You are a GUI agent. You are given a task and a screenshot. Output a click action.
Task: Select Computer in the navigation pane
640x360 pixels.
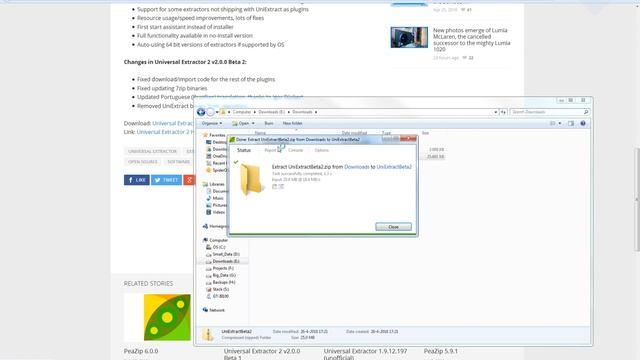[x=218, y=240]
